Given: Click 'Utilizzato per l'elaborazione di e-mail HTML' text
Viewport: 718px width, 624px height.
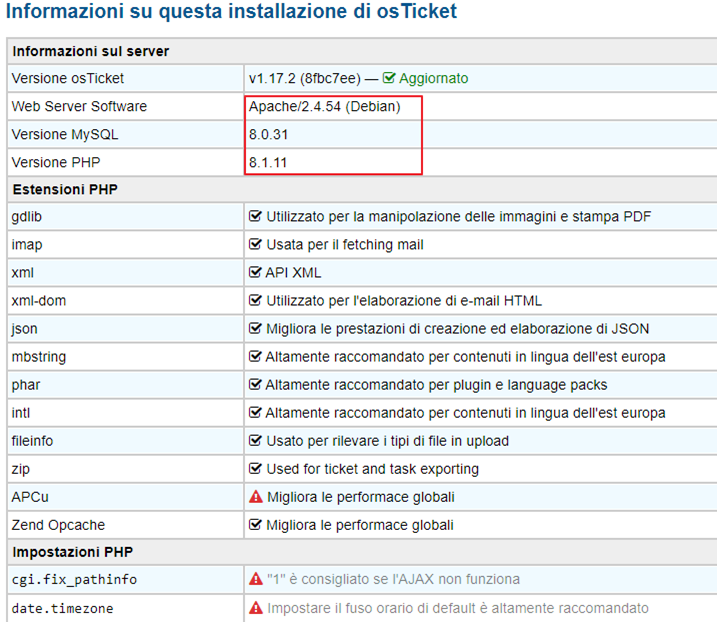Looking at the screenshot, I should pyautogui.click(x=404, y=301).
